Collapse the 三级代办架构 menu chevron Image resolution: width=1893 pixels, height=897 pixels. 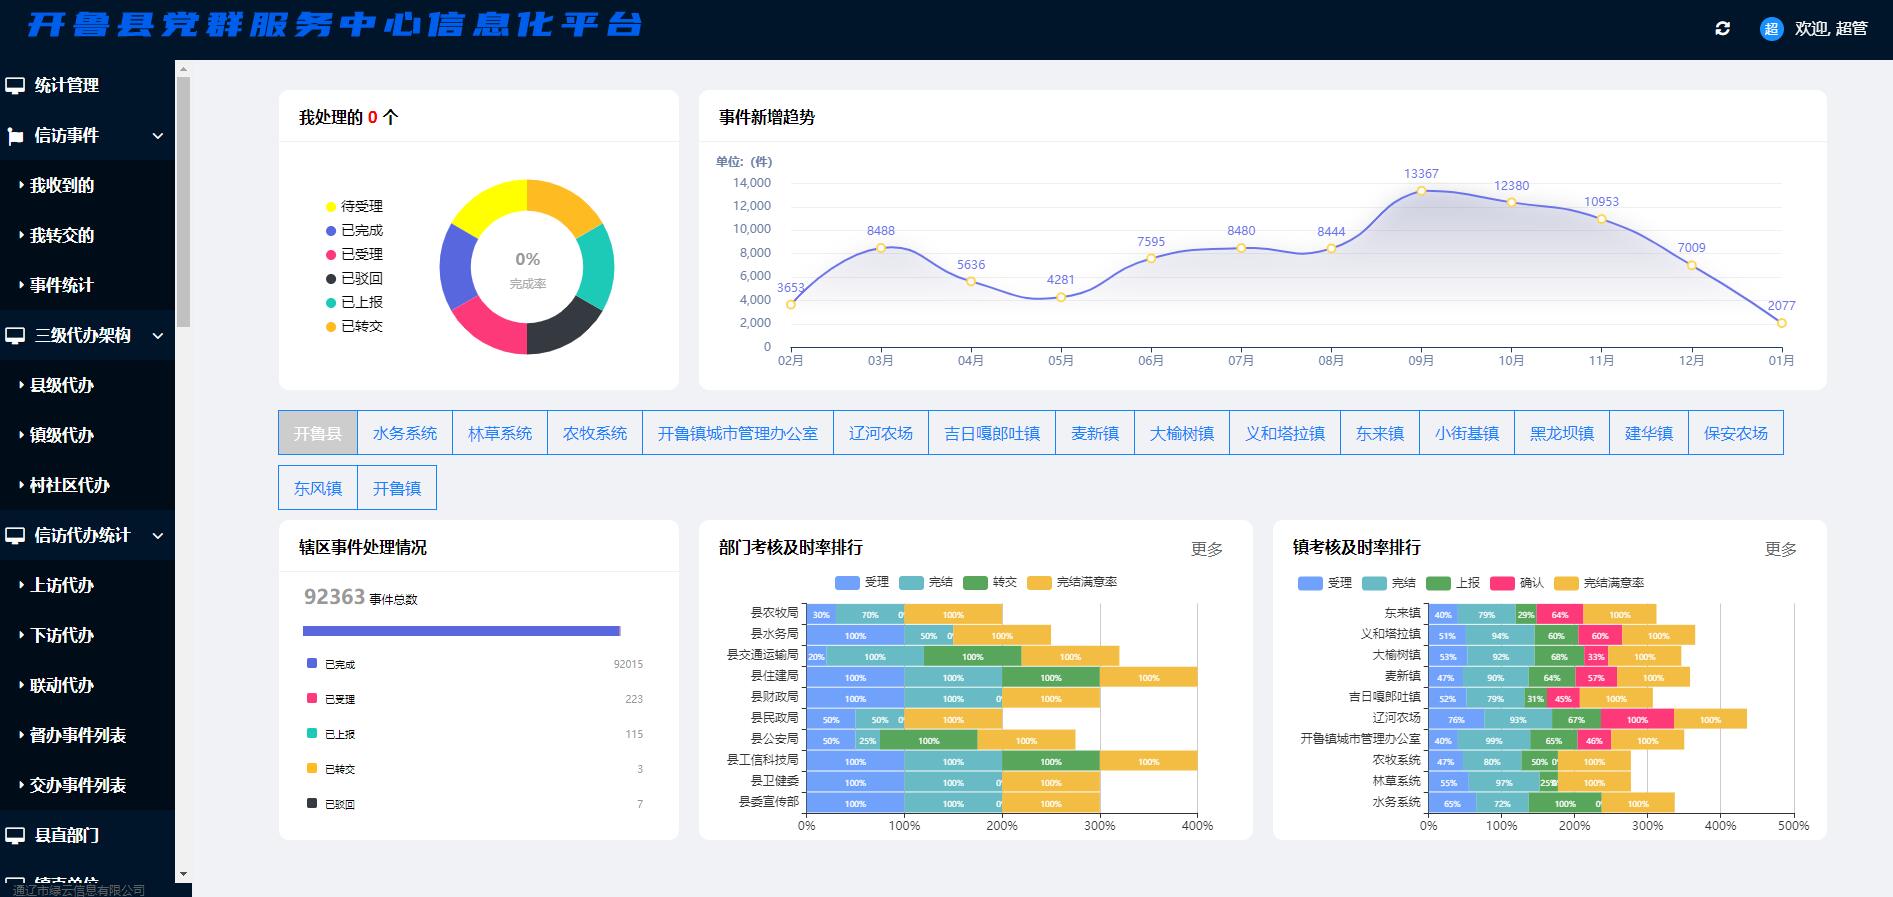pyautogui.click(x=157, y=336)
